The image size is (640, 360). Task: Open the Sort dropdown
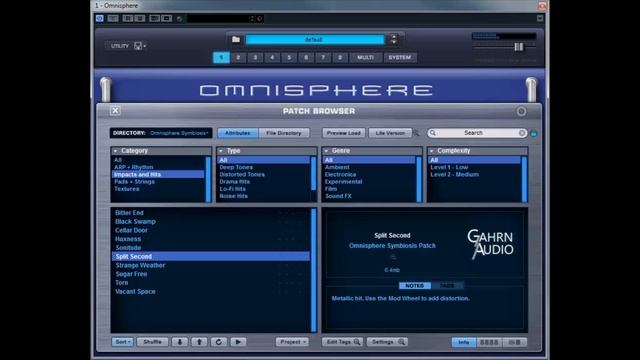click(x=122, y=342)
